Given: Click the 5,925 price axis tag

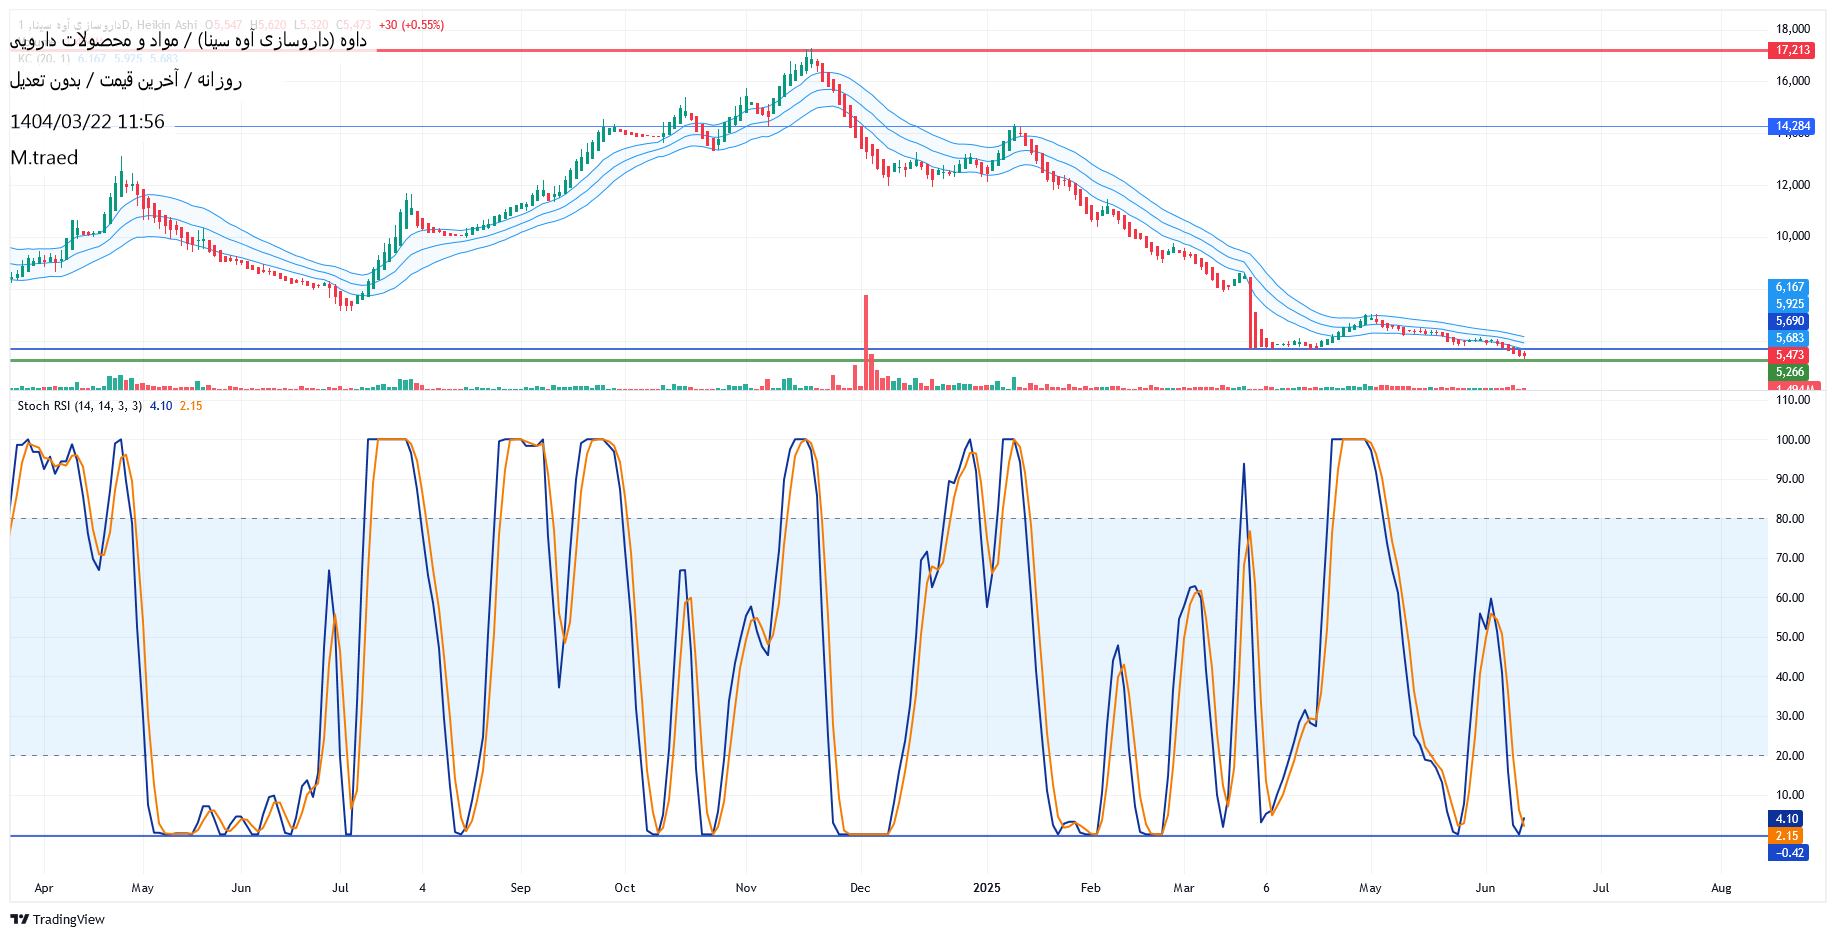Looking at the screenshot, I should (1789, 304).
